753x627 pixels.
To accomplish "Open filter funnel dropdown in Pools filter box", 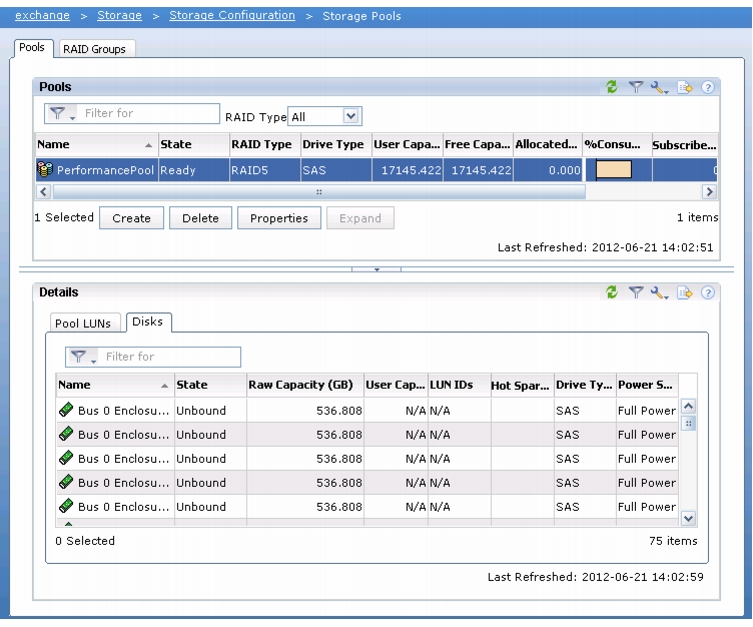I will point(62,113).
